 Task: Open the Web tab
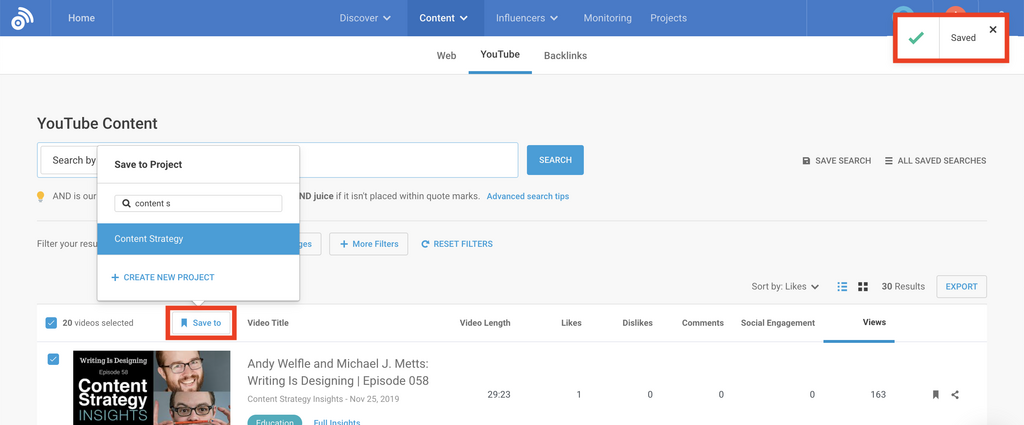446,56
